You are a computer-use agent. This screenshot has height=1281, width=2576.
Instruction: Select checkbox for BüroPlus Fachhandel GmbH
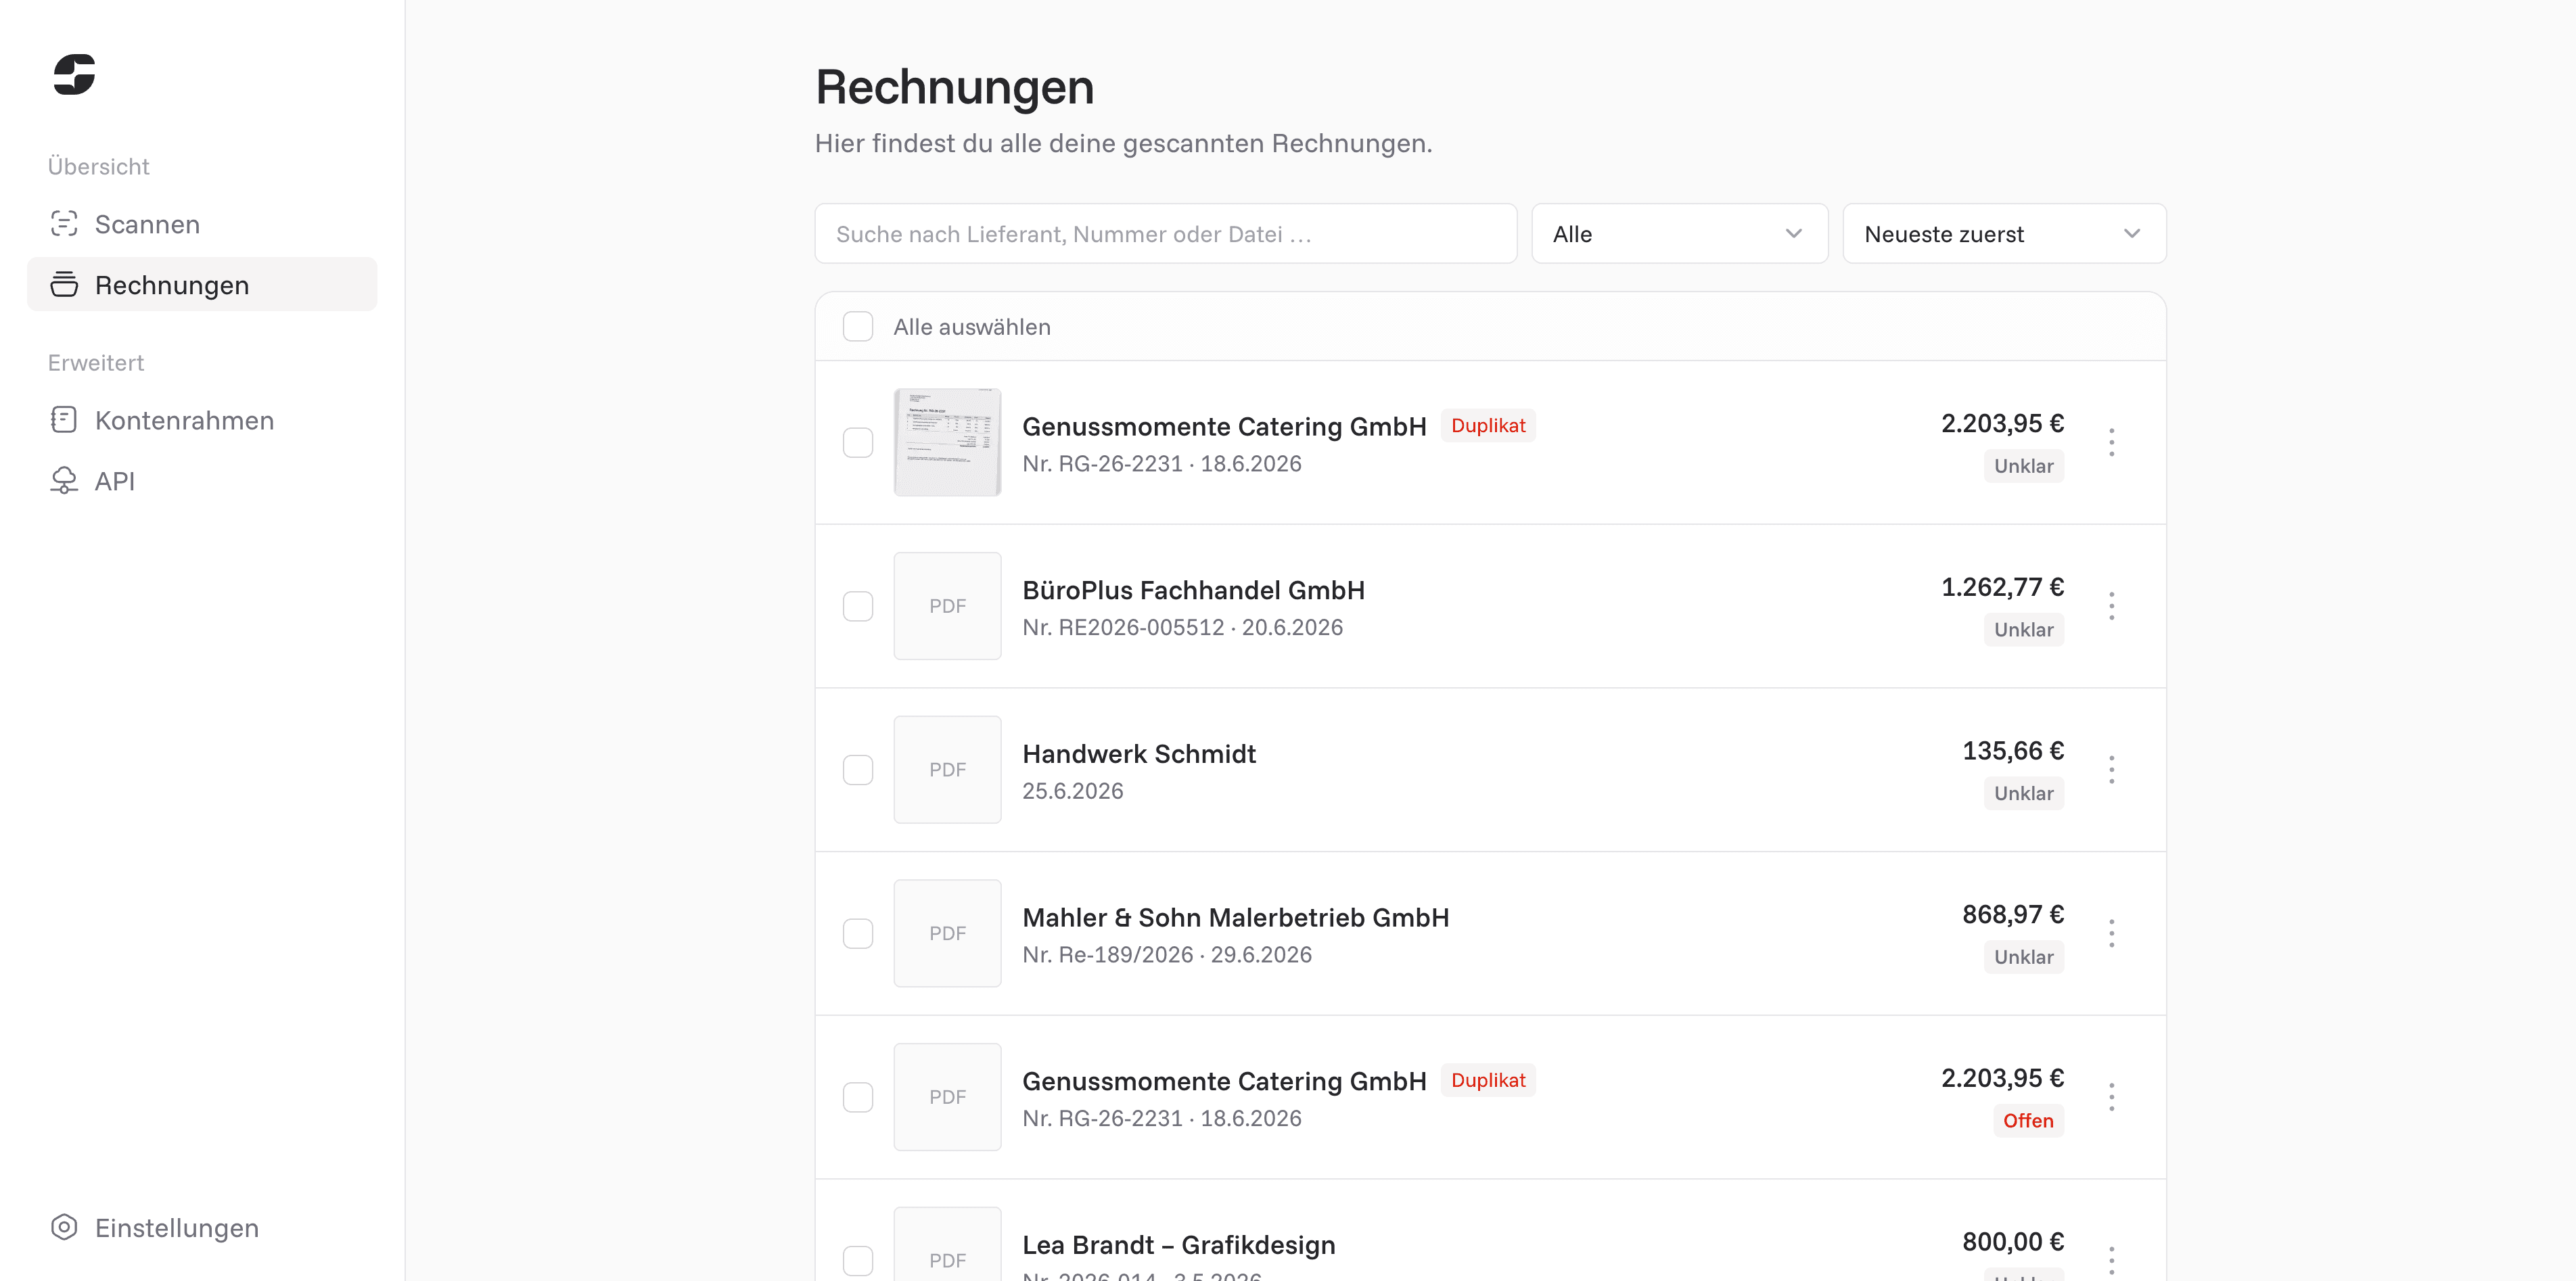click(858, 606)
